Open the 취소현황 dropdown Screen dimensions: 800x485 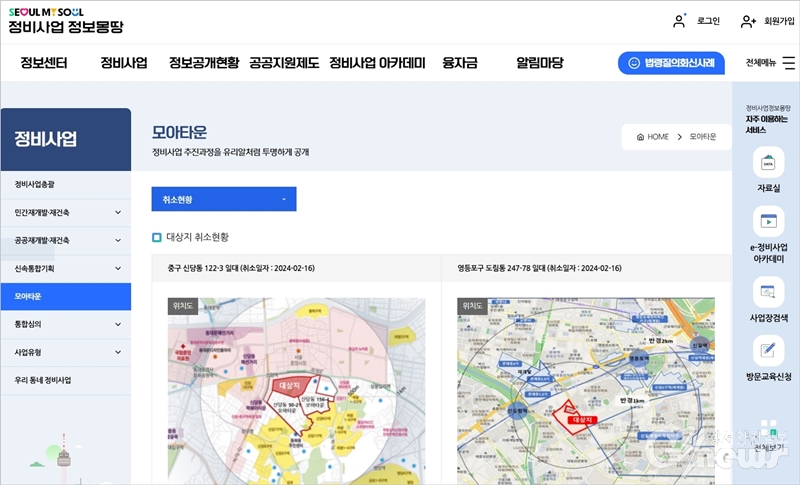click(224, 199)
